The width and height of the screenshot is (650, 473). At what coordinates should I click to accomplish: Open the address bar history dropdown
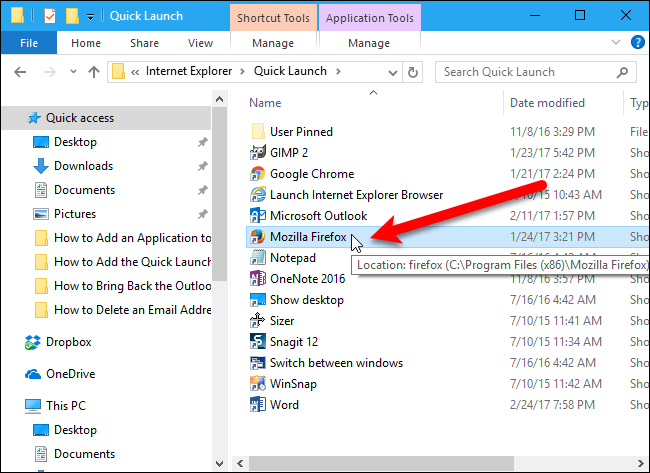393,73
